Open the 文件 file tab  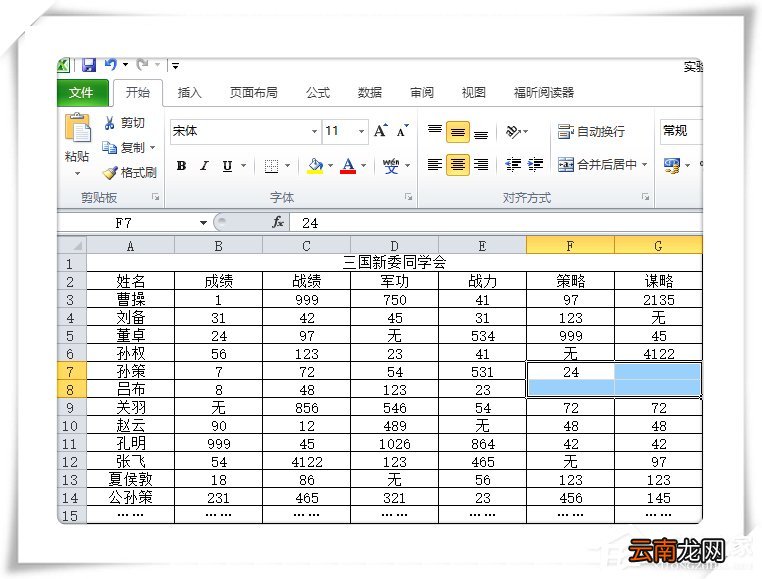82,92
